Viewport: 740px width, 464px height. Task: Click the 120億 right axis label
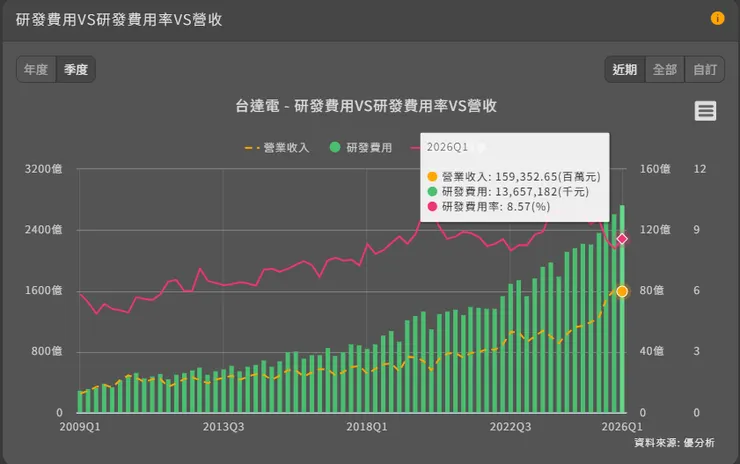pyautogui.click(x=655, y=230)
